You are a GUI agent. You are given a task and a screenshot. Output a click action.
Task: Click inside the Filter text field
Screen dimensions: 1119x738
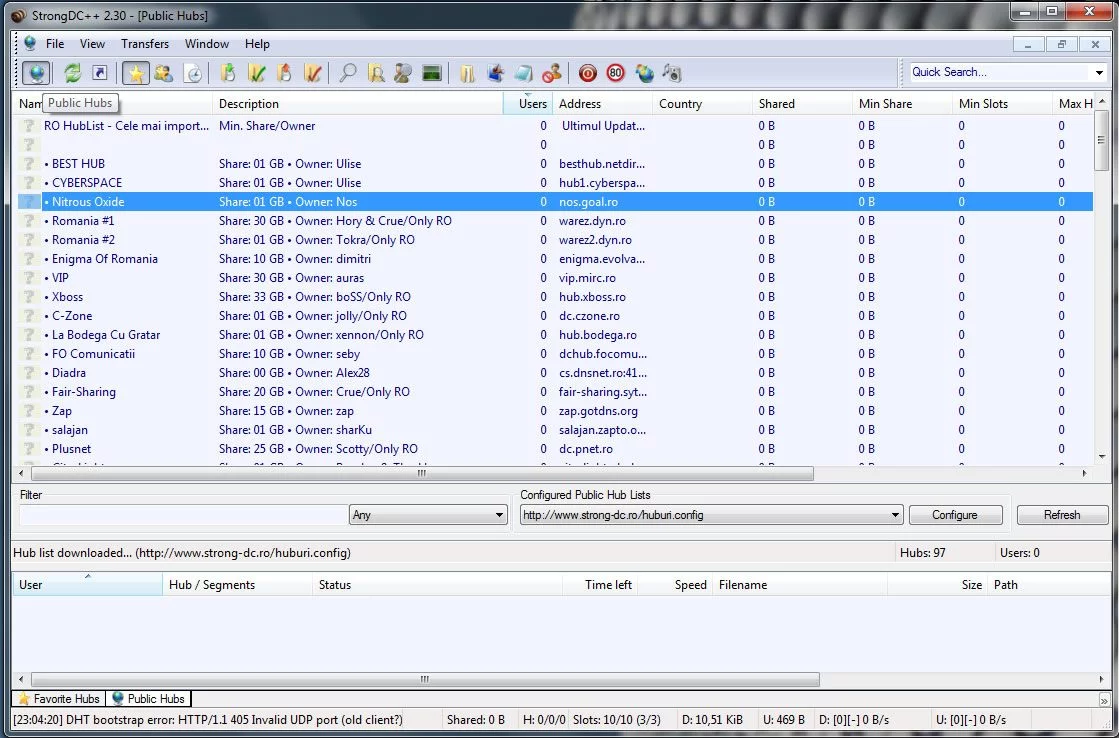(182, 515)
